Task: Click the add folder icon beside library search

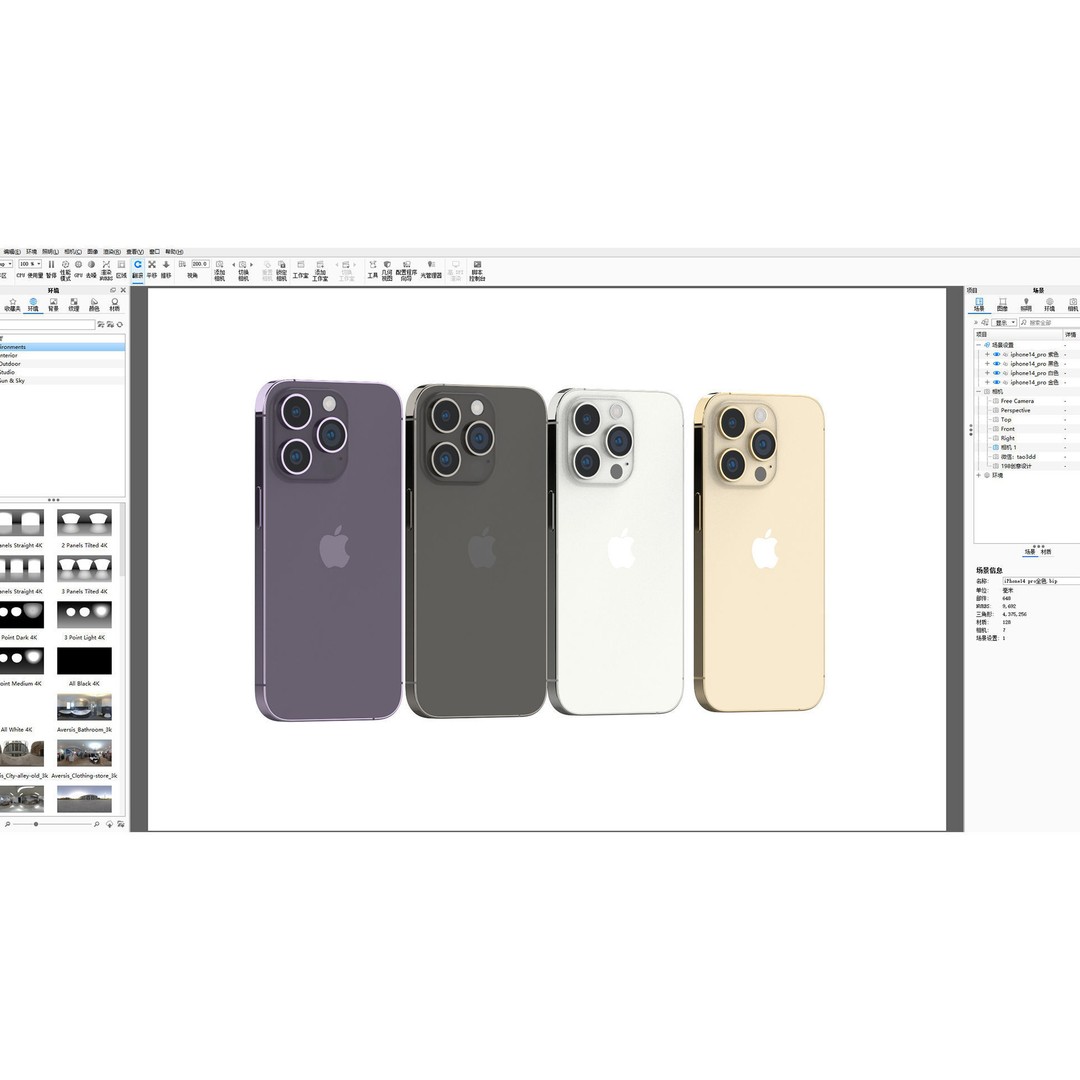Action: (x=101, y=324)
